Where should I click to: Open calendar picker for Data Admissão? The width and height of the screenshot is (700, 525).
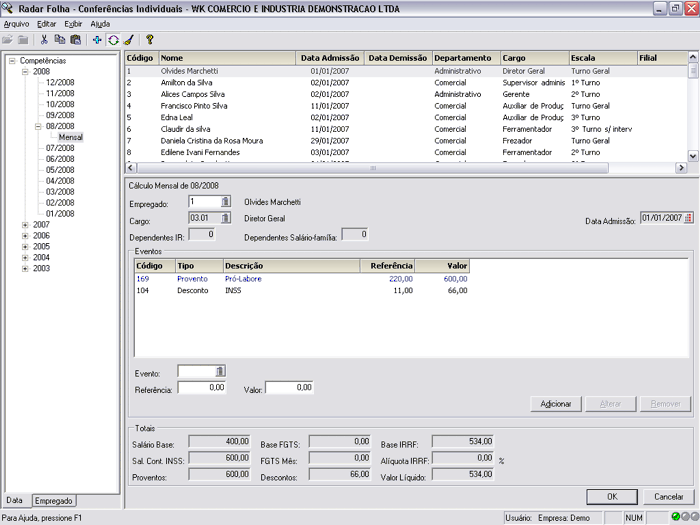(x=688, y=218)
